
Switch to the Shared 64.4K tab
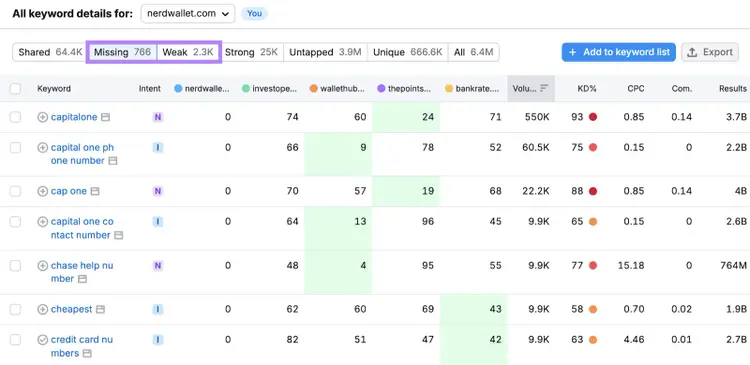50,52
